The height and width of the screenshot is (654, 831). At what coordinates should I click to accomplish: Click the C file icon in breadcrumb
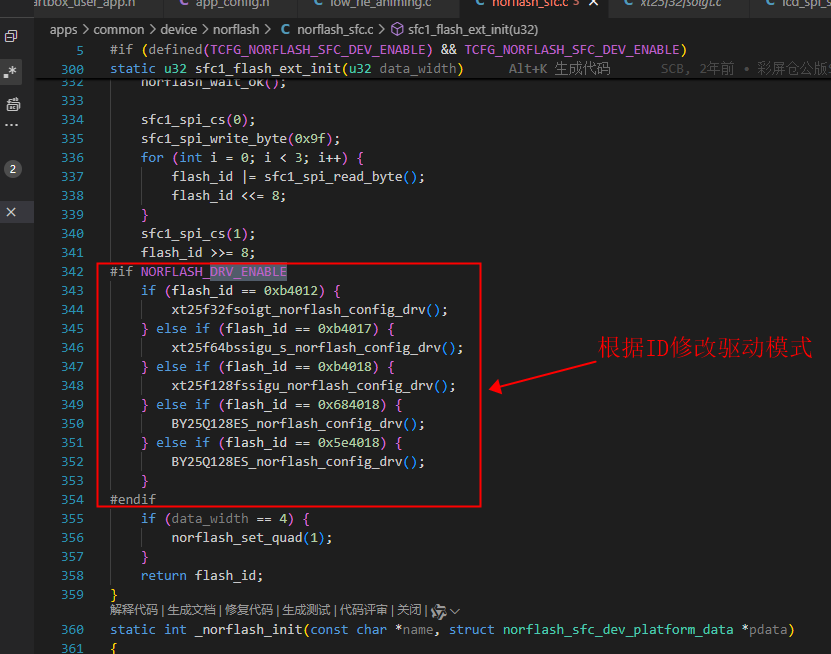click(285, 30)
